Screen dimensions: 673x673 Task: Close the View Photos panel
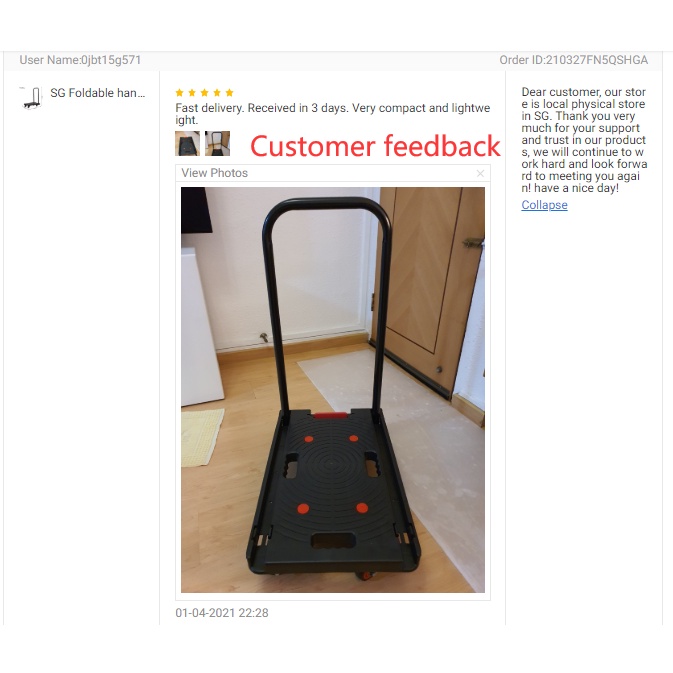tap(480, 173)
